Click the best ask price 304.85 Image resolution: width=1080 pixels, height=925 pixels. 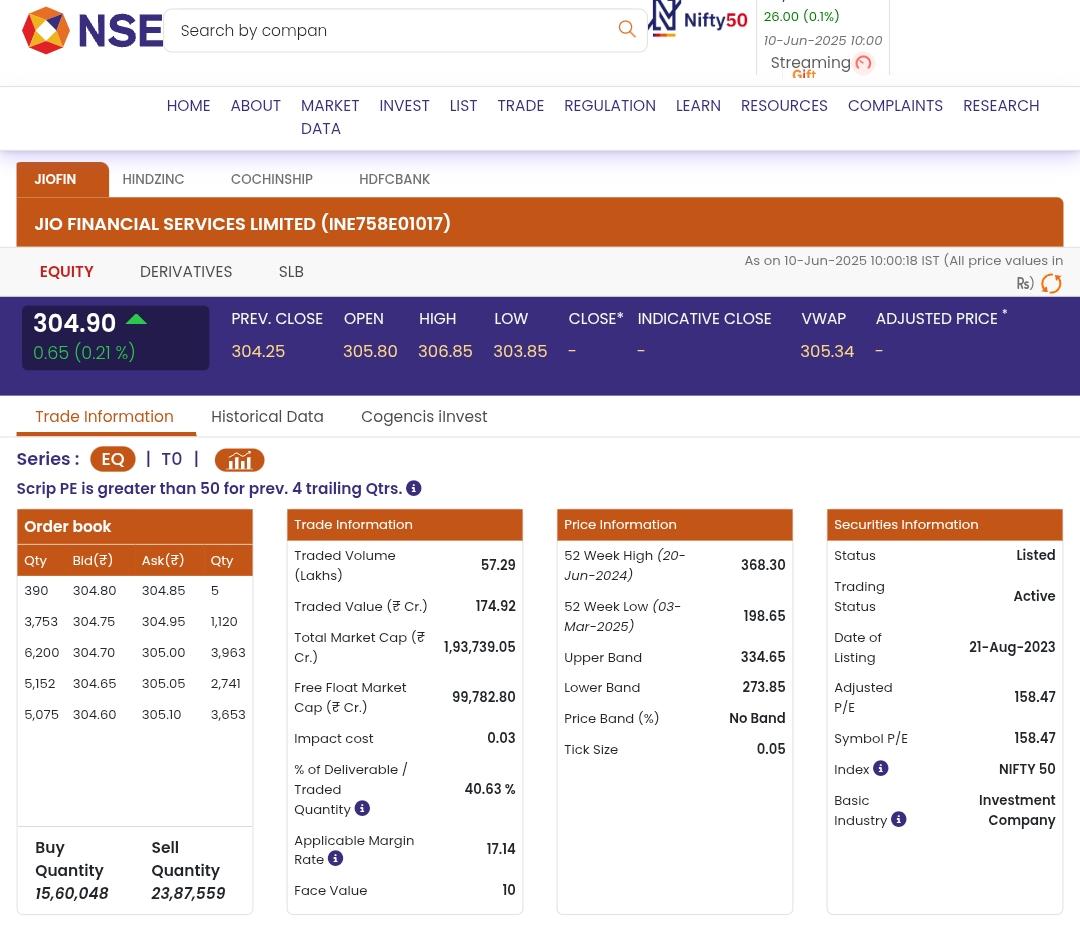pyautogui.click(x=163, y=590)
